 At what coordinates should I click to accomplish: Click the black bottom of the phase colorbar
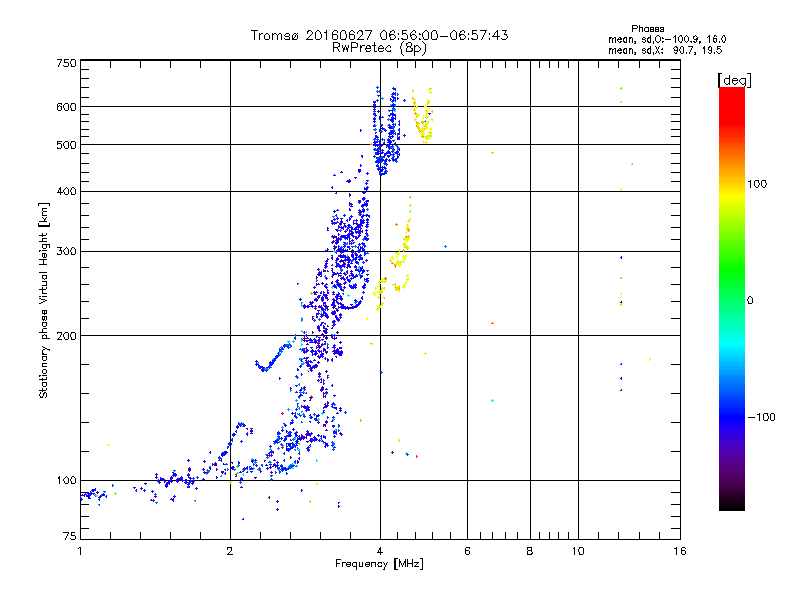click(x=732, y=503)
